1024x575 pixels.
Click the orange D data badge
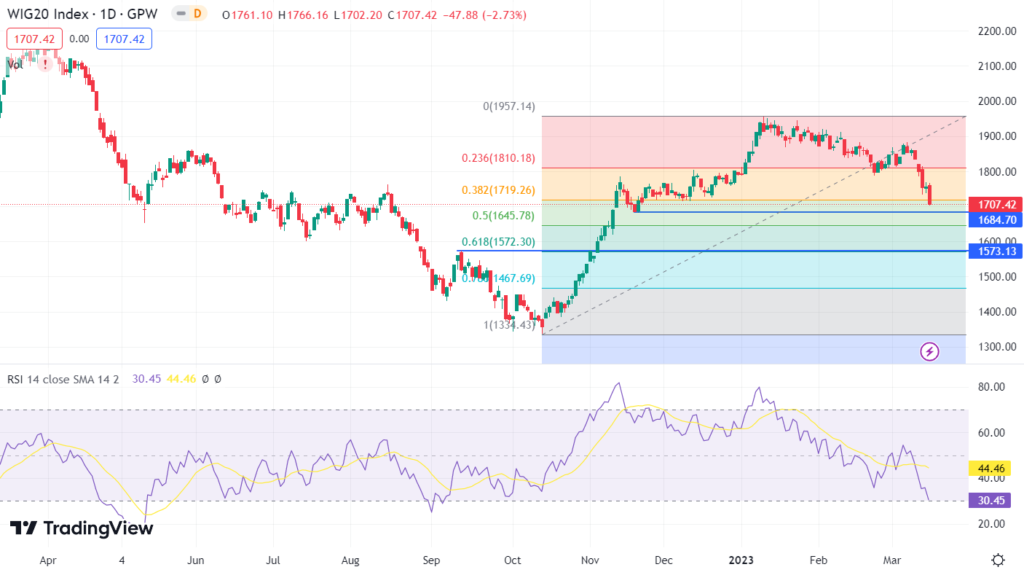pyautogui.click(x=197, y=15)
